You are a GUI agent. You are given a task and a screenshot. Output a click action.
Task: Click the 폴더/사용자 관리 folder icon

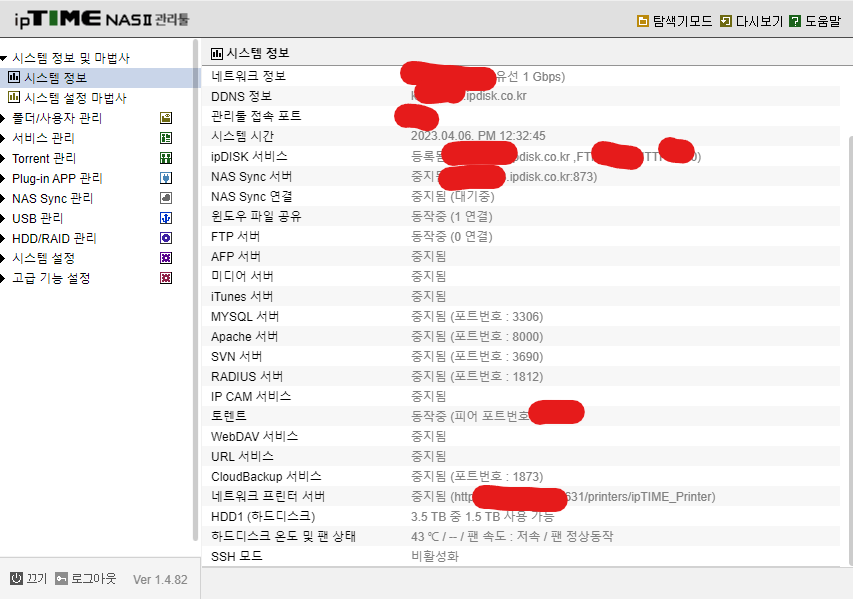[166, 118]
